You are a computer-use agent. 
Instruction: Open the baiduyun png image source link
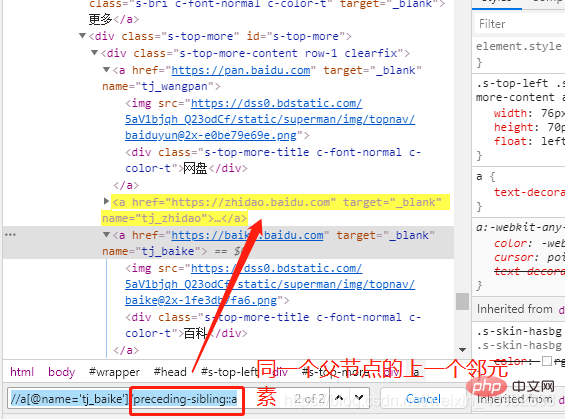(270, 120)
